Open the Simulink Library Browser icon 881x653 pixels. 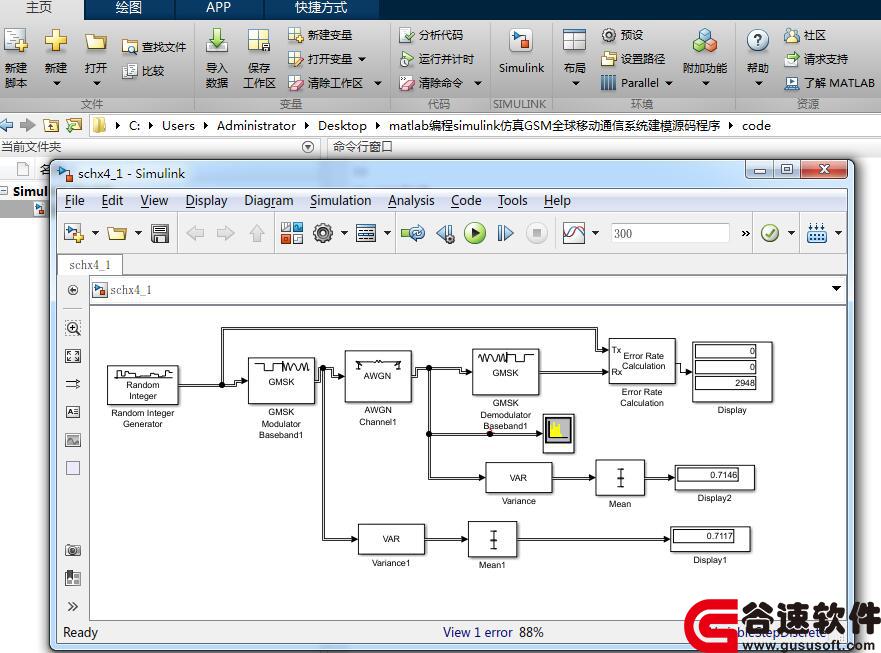(x=292, y=233)
